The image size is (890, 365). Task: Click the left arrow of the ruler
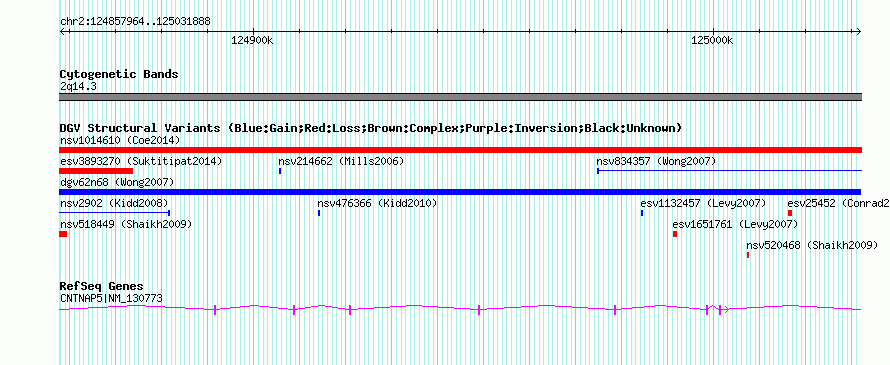62,31
